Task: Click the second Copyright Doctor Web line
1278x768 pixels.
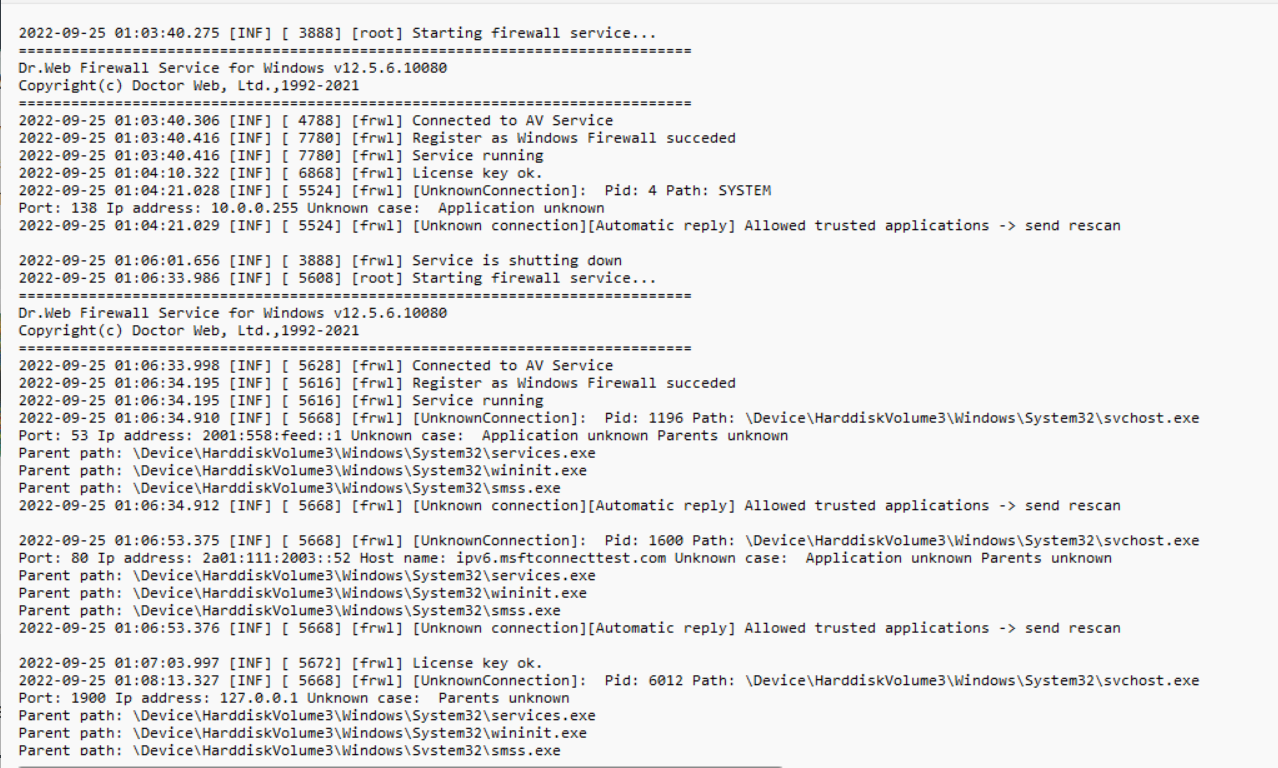Action: pos(188,330)
